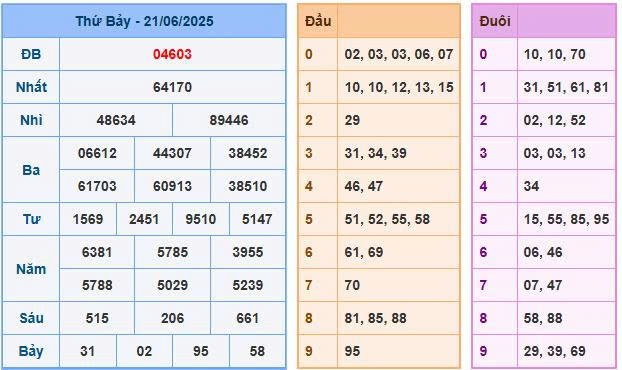Select the Ba number 06612

pos(97,153)
